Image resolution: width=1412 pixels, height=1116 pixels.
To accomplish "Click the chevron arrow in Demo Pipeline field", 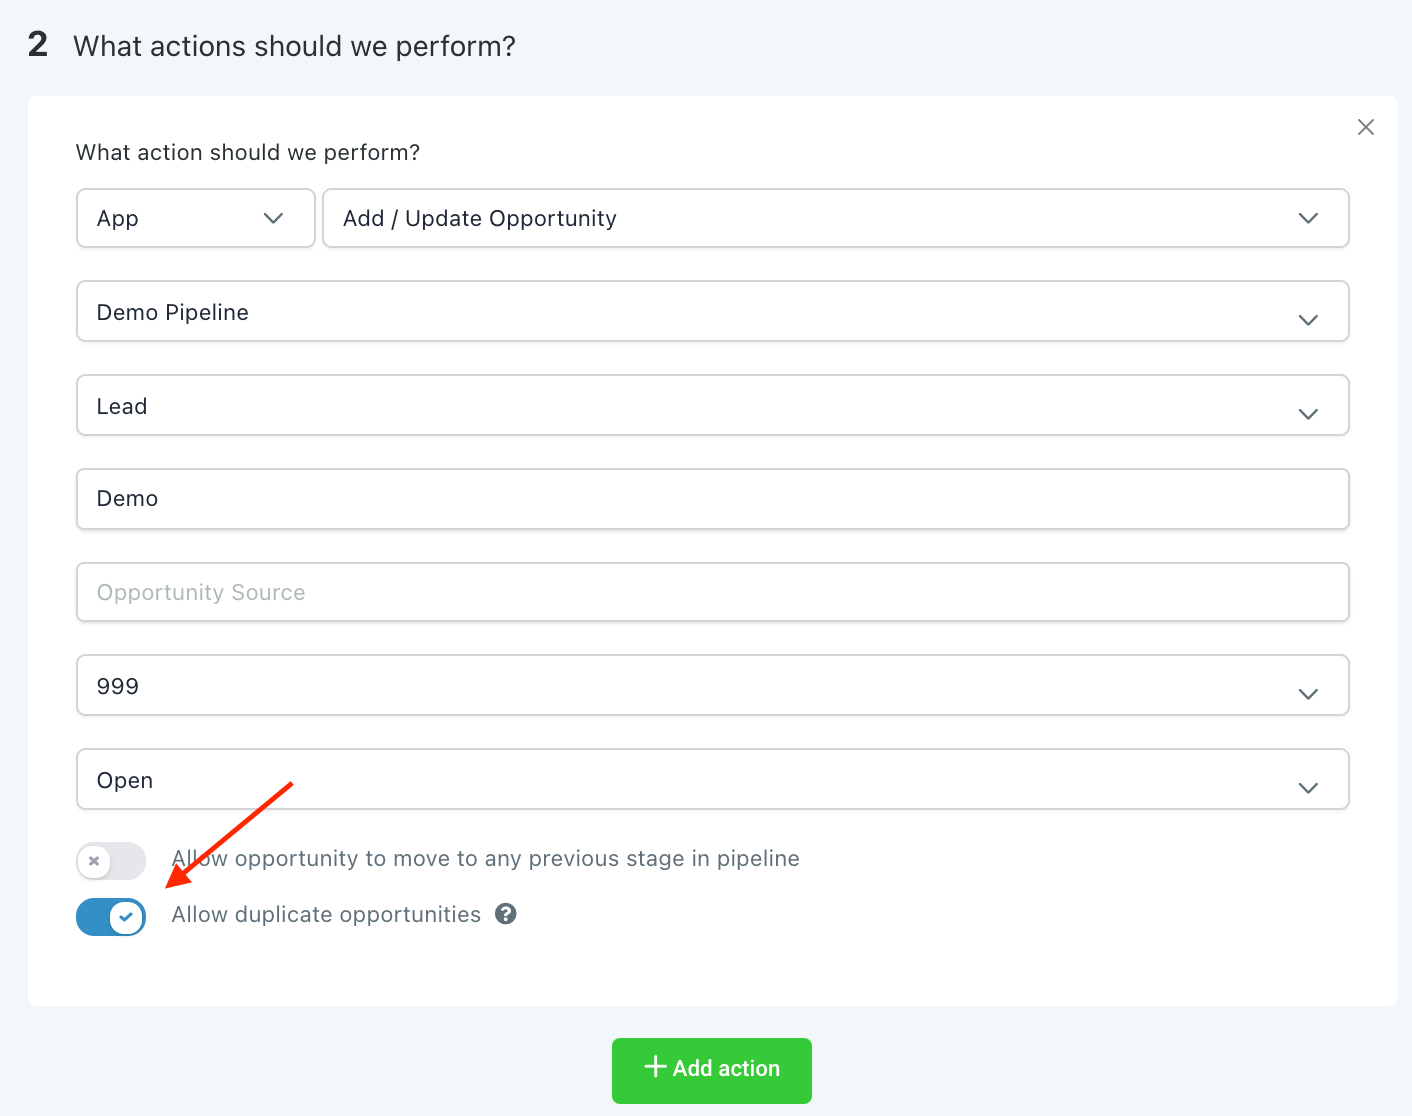I will 1308,320.
